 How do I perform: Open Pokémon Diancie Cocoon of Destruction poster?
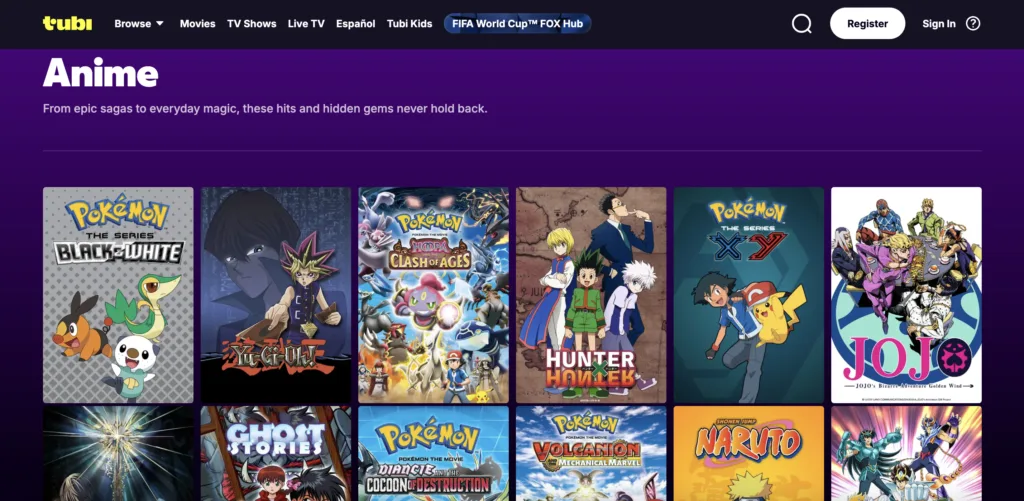tap(434, 453)
